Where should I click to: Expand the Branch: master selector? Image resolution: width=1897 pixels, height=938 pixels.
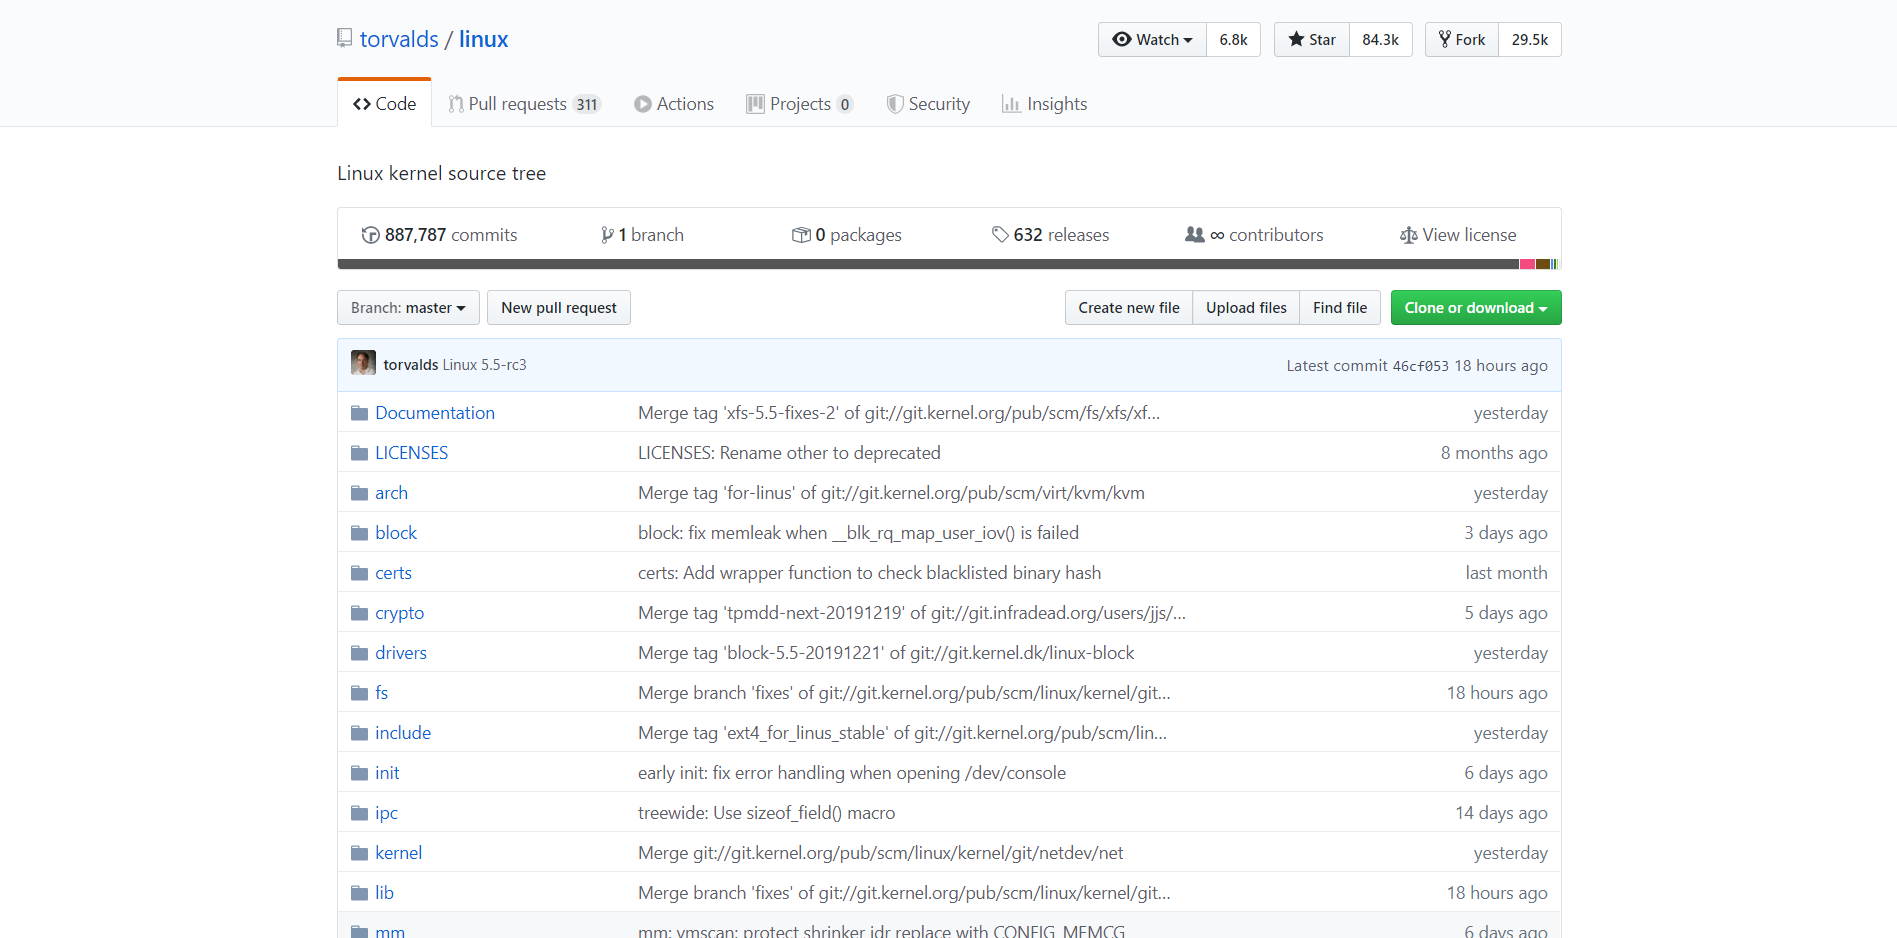408,308
